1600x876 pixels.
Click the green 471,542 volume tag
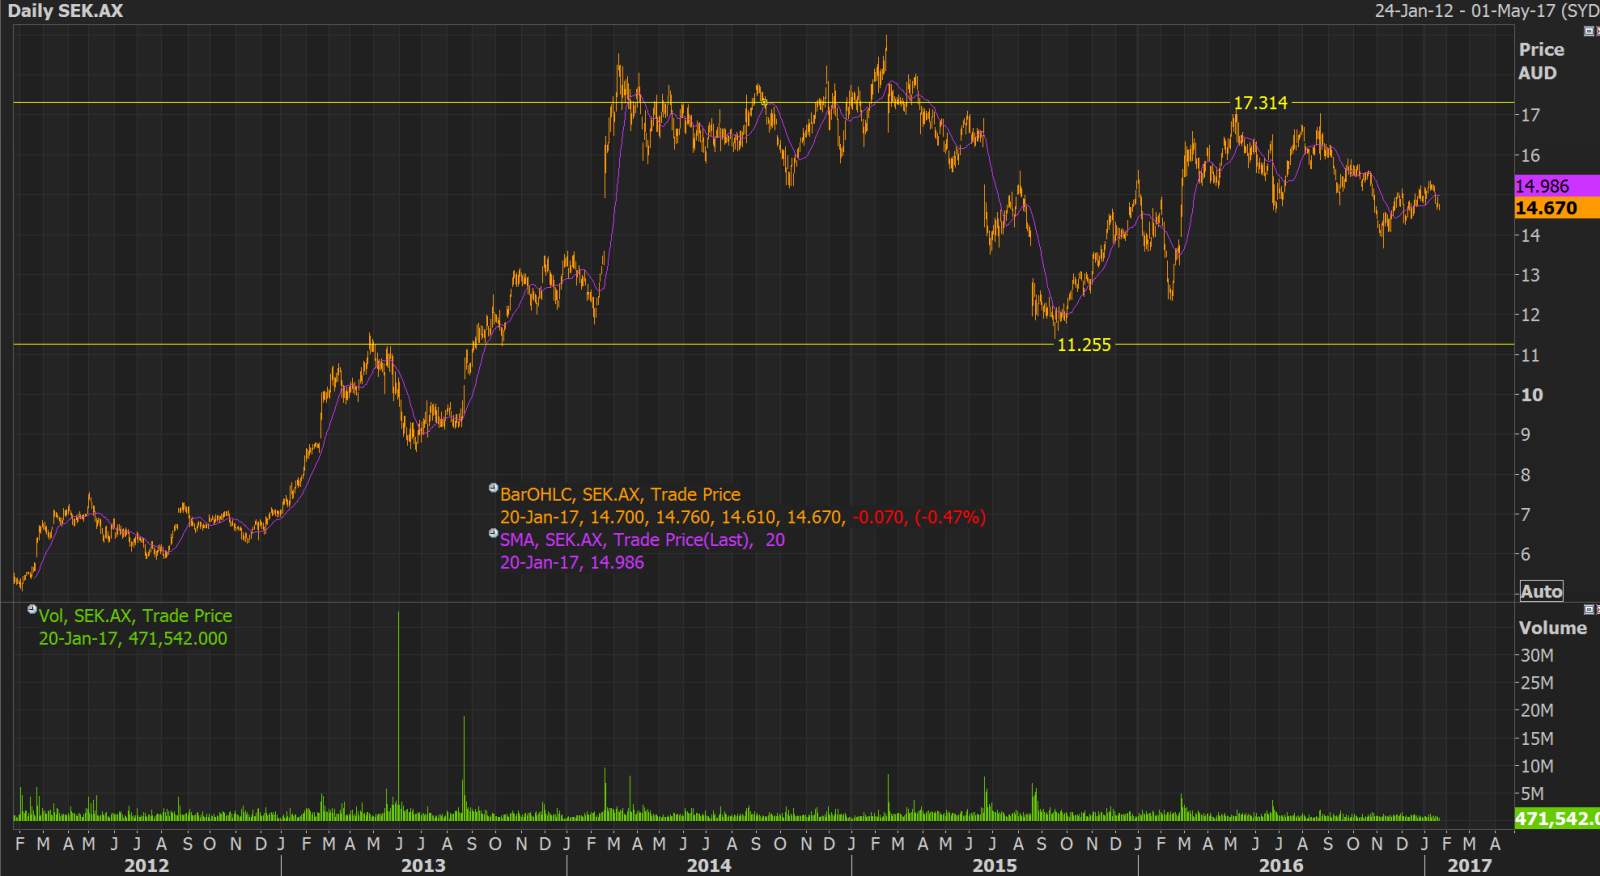1557,819
